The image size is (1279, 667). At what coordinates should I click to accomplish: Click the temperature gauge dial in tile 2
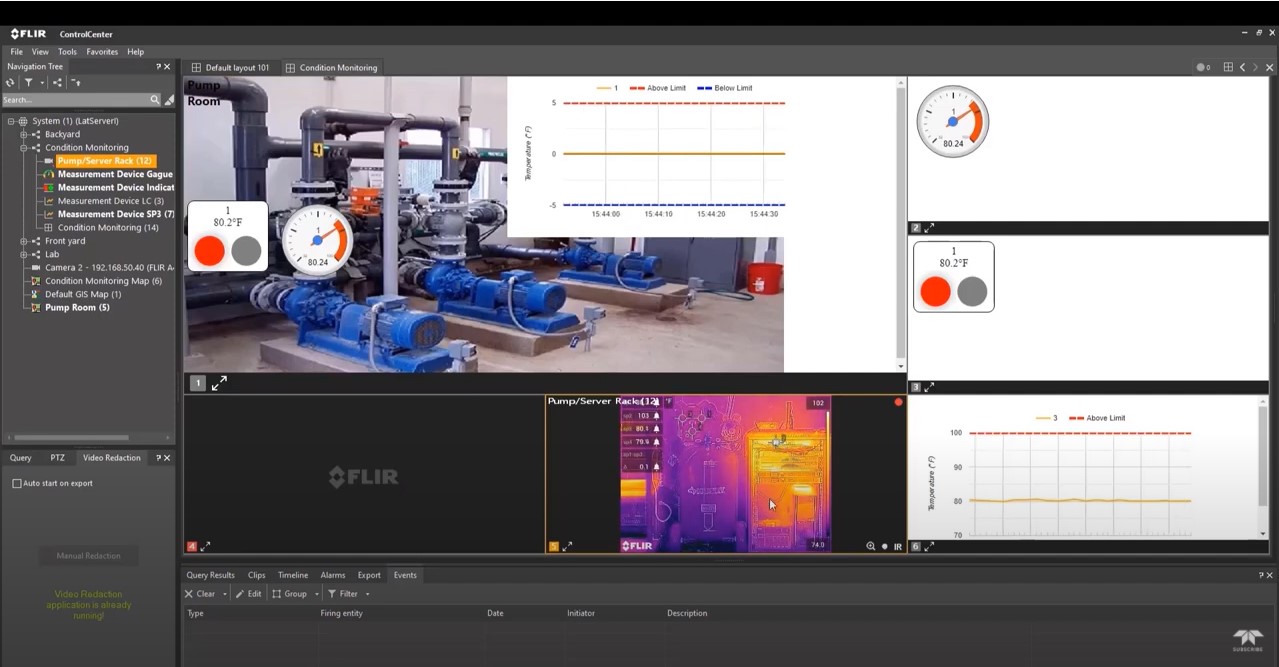pos(953,121)
